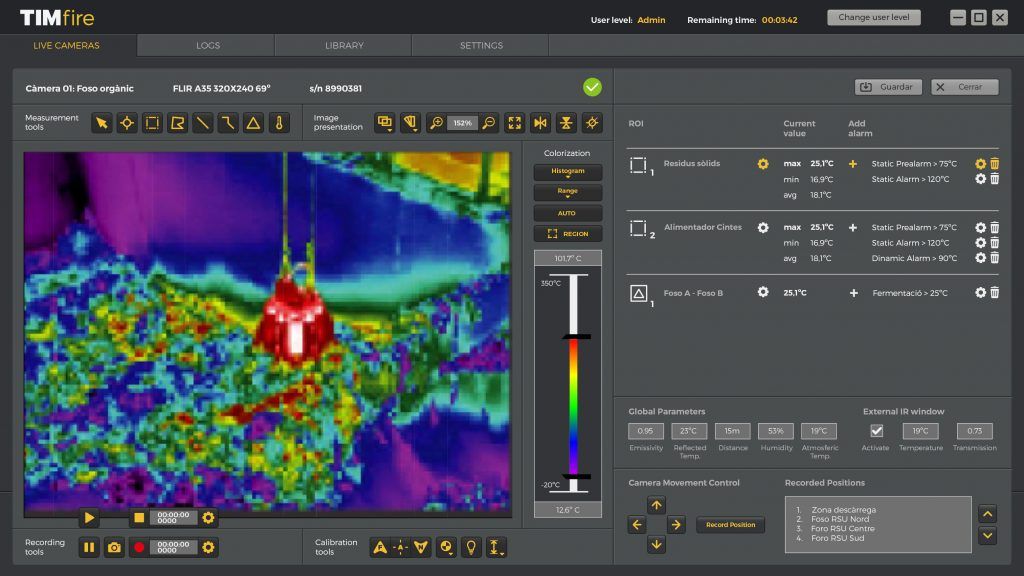Open the SETTINGS tab
Image resolution: width=1024 pixels, height=576 pixels.
480,45
